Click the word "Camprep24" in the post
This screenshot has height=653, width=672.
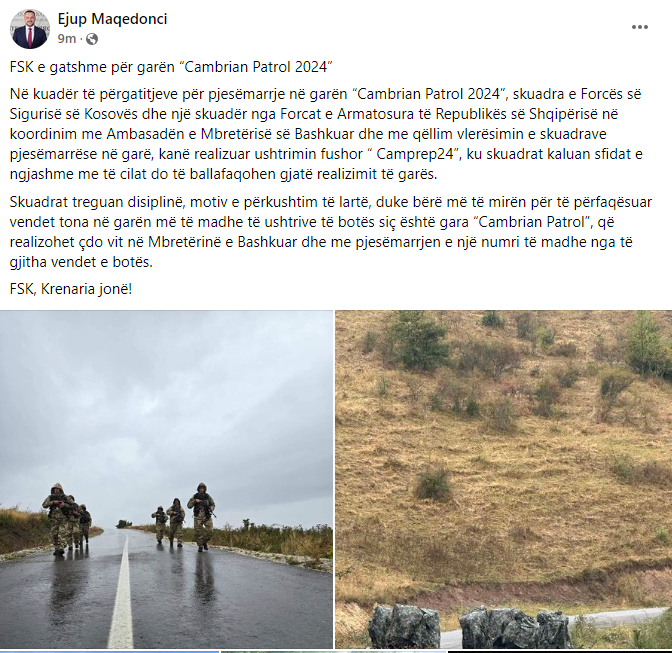tap(414, 154)
